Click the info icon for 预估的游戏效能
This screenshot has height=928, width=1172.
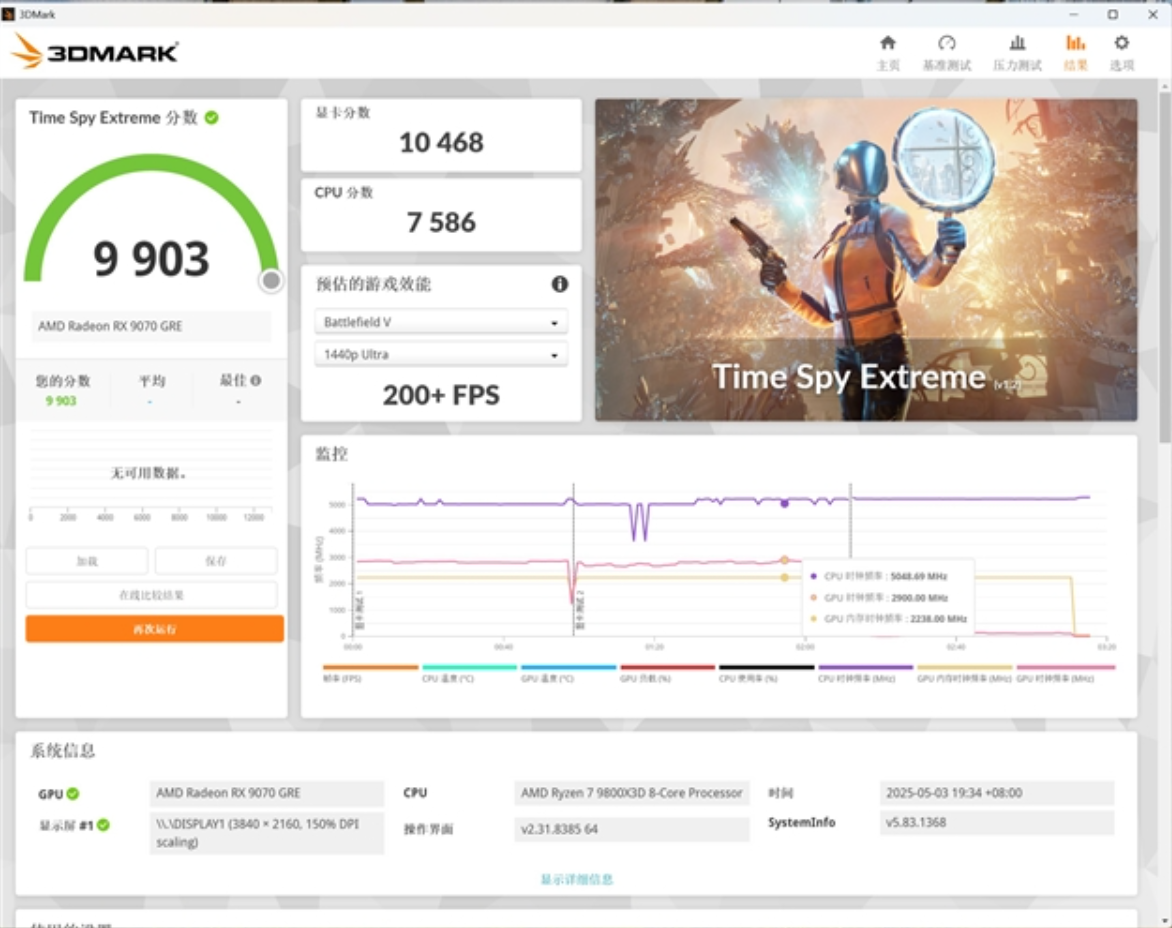coord(559,284)
